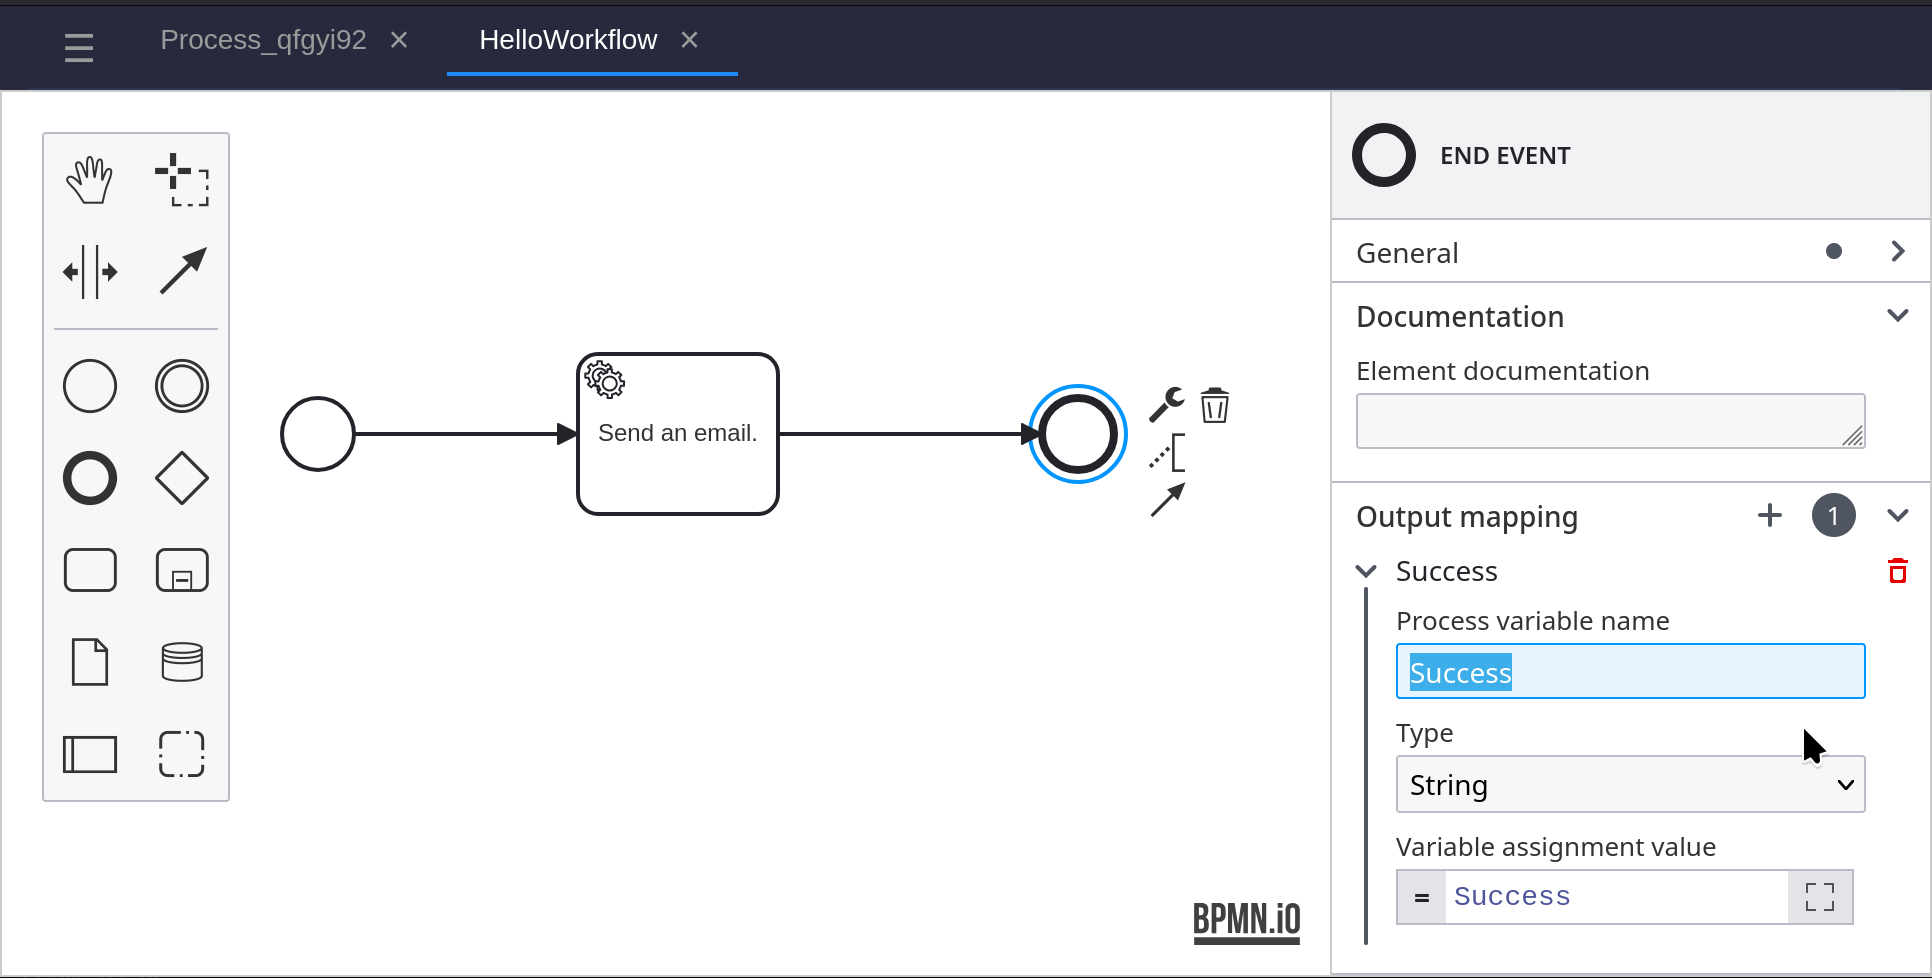
Task: Activate the hand tool
Action: (x=90, y=180)
